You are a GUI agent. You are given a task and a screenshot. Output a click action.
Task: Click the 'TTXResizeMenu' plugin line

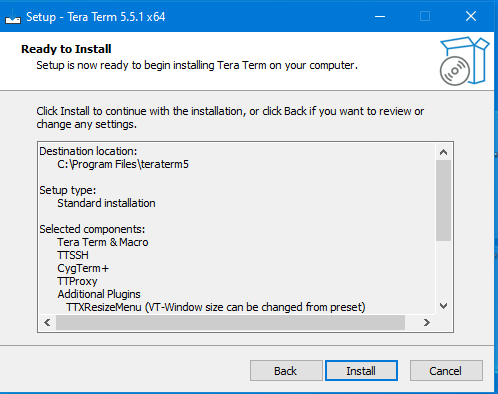pos(216,307)
